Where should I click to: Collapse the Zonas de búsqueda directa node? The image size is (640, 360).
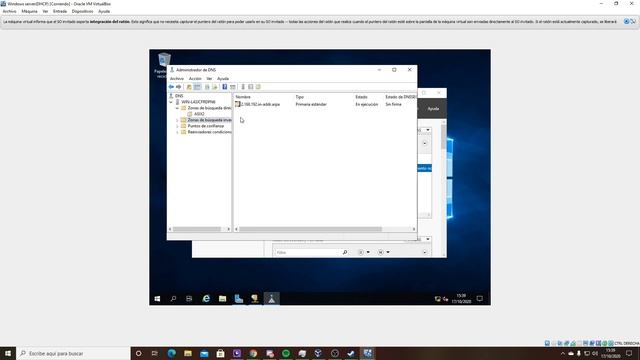[177, 108]
